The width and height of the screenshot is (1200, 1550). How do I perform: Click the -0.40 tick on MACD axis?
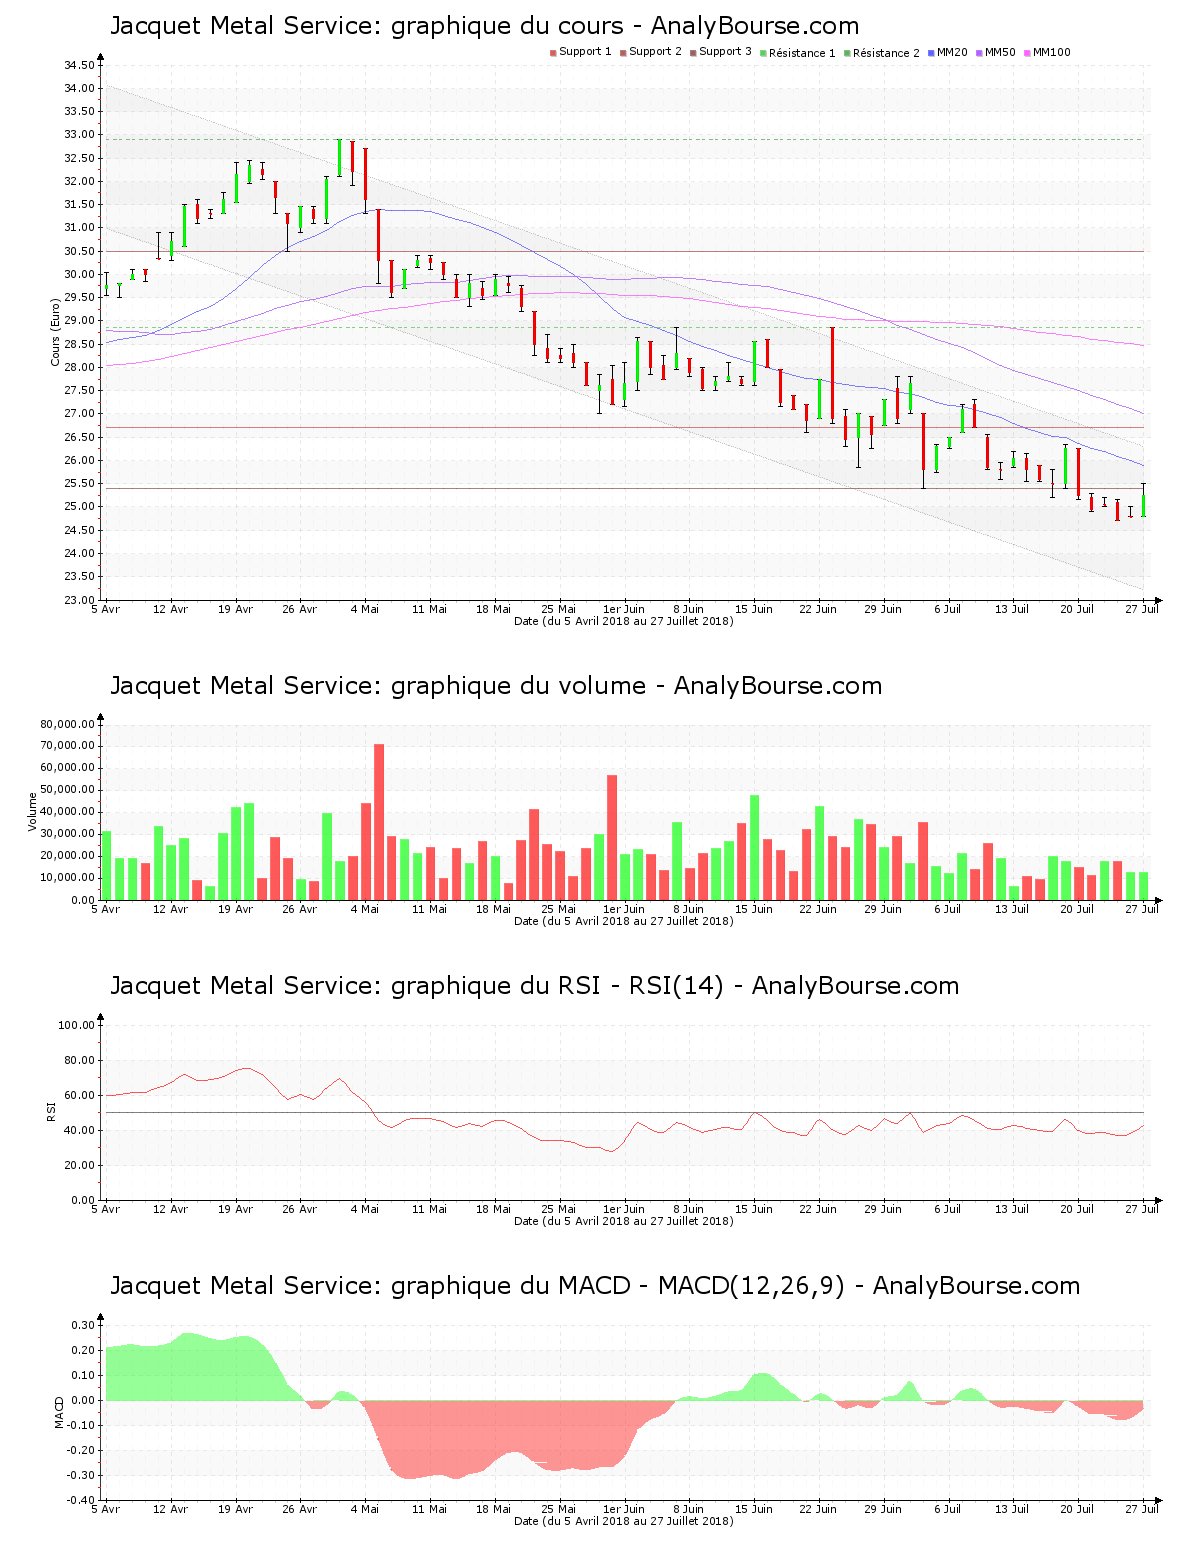(81, 1500)
